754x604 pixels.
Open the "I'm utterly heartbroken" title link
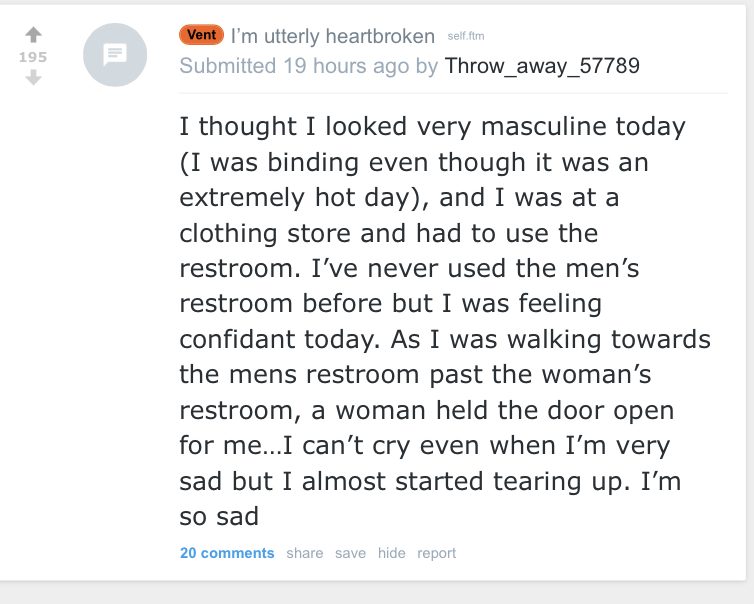coord(333,36)
